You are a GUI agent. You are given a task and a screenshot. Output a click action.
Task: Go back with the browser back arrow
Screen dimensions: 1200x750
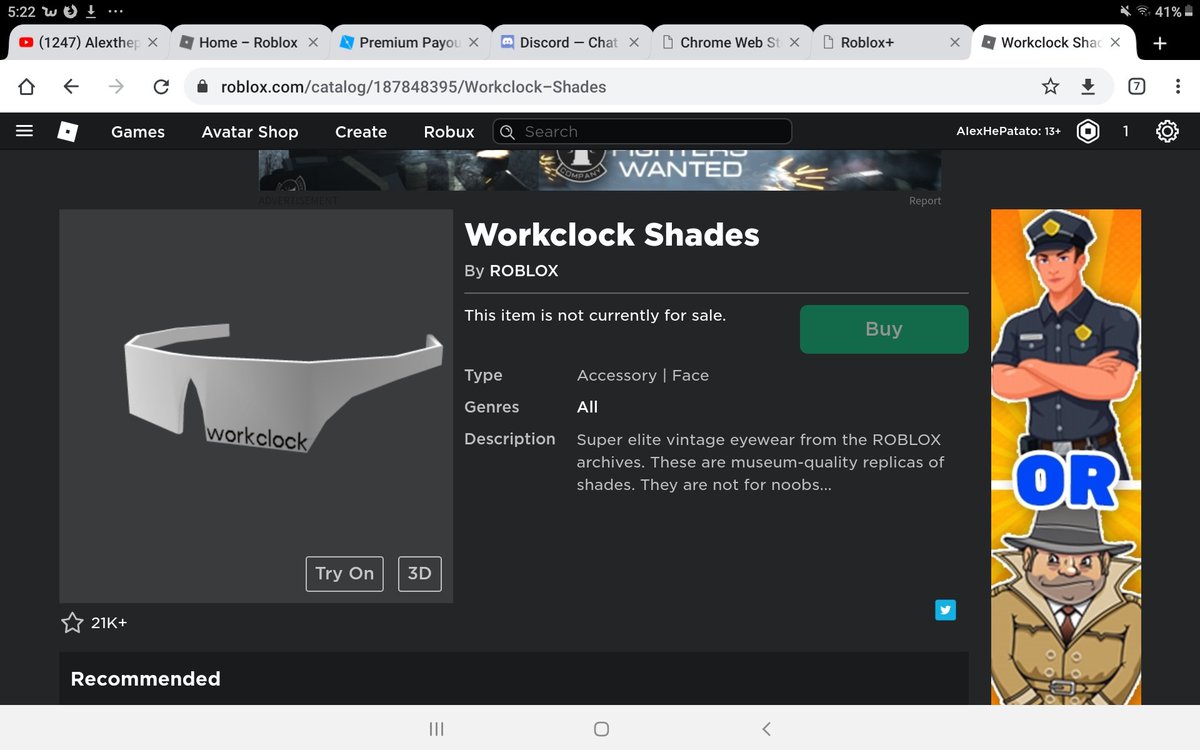pyautogui.click(x=71, y=87)
